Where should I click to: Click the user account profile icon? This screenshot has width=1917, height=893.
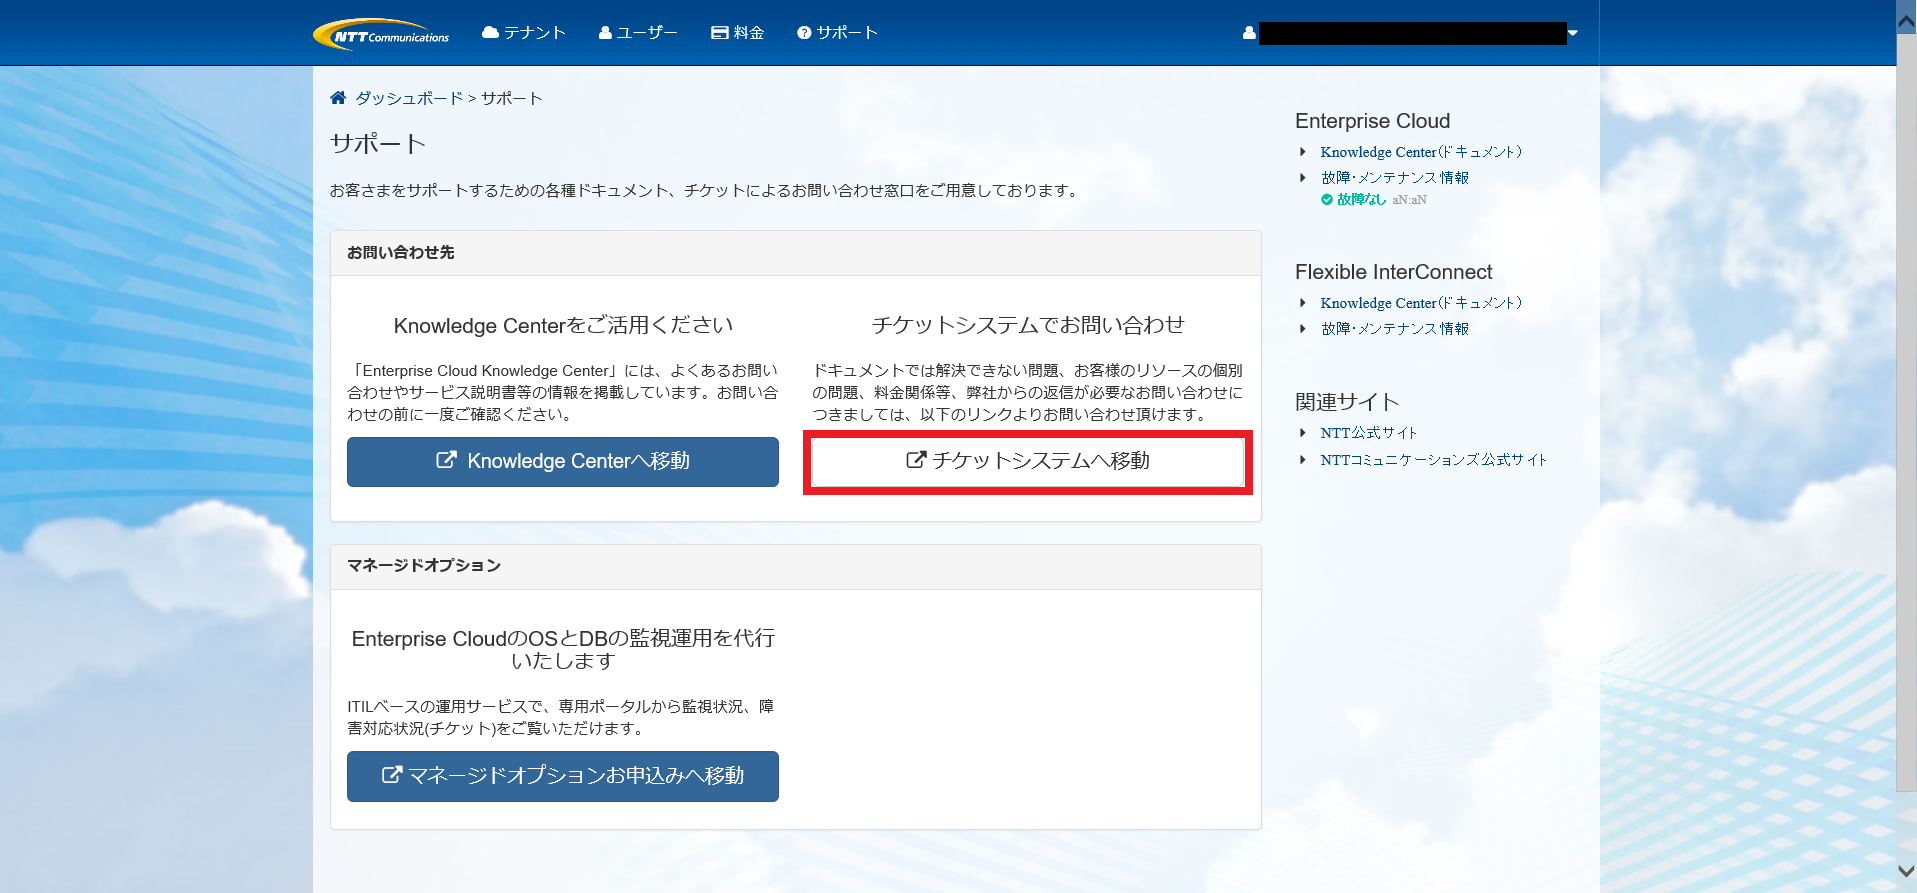pyautogui.click(x=1249, y=33)
